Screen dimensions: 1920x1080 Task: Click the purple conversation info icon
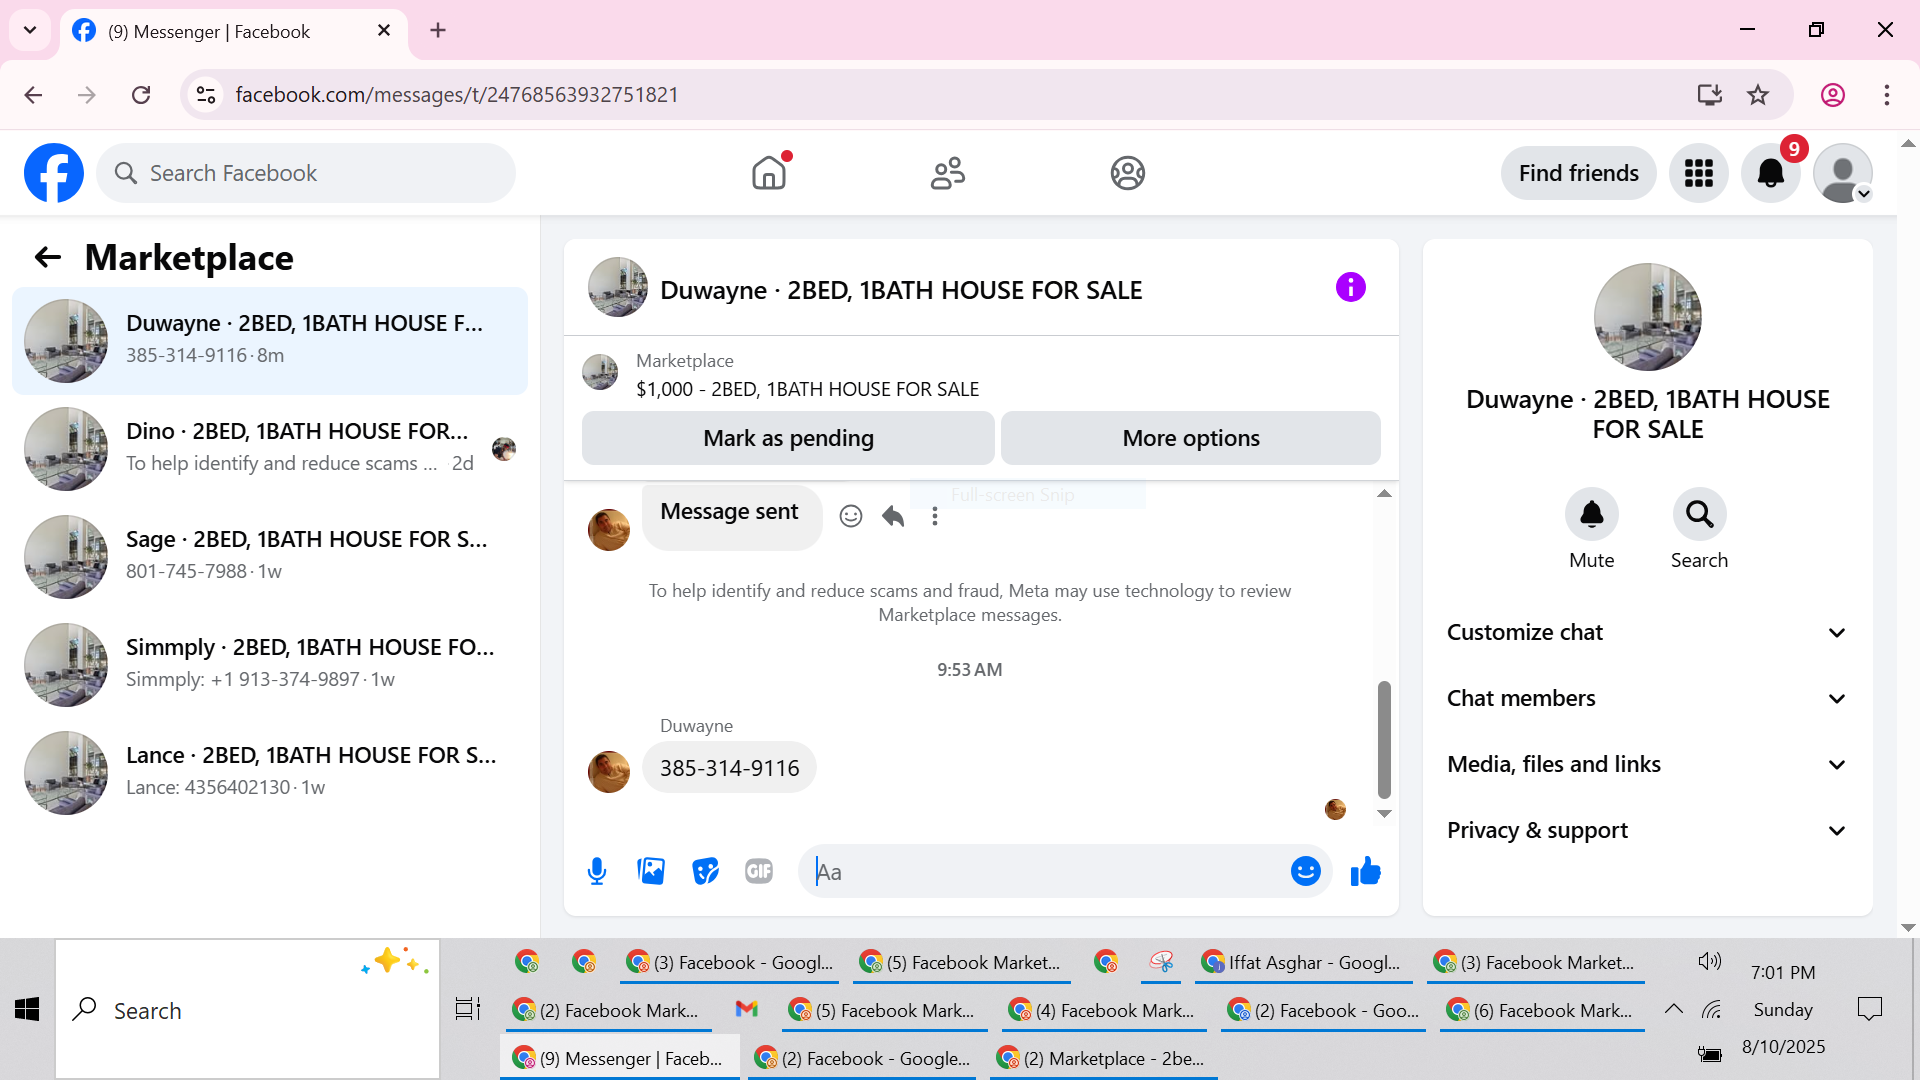[1350, 288]
